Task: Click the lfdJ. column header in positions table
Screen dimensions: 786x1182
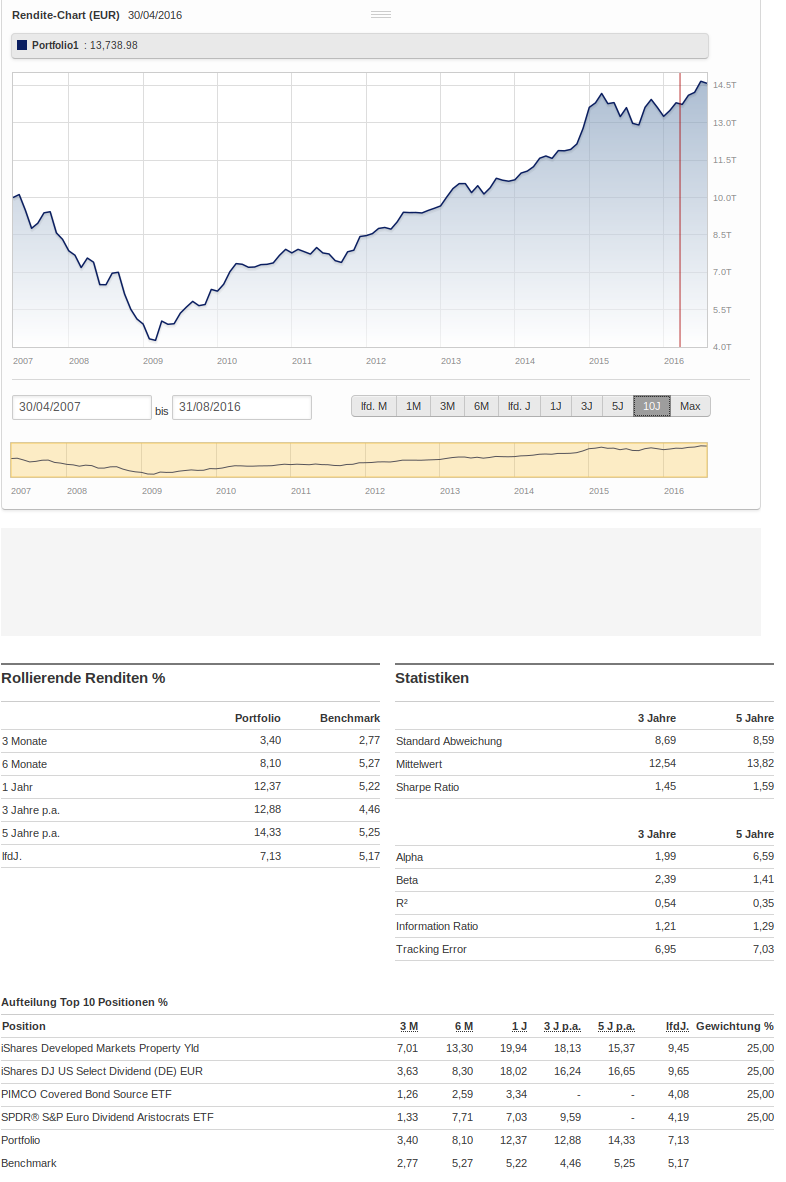Action: click(x=677, y=1026)
